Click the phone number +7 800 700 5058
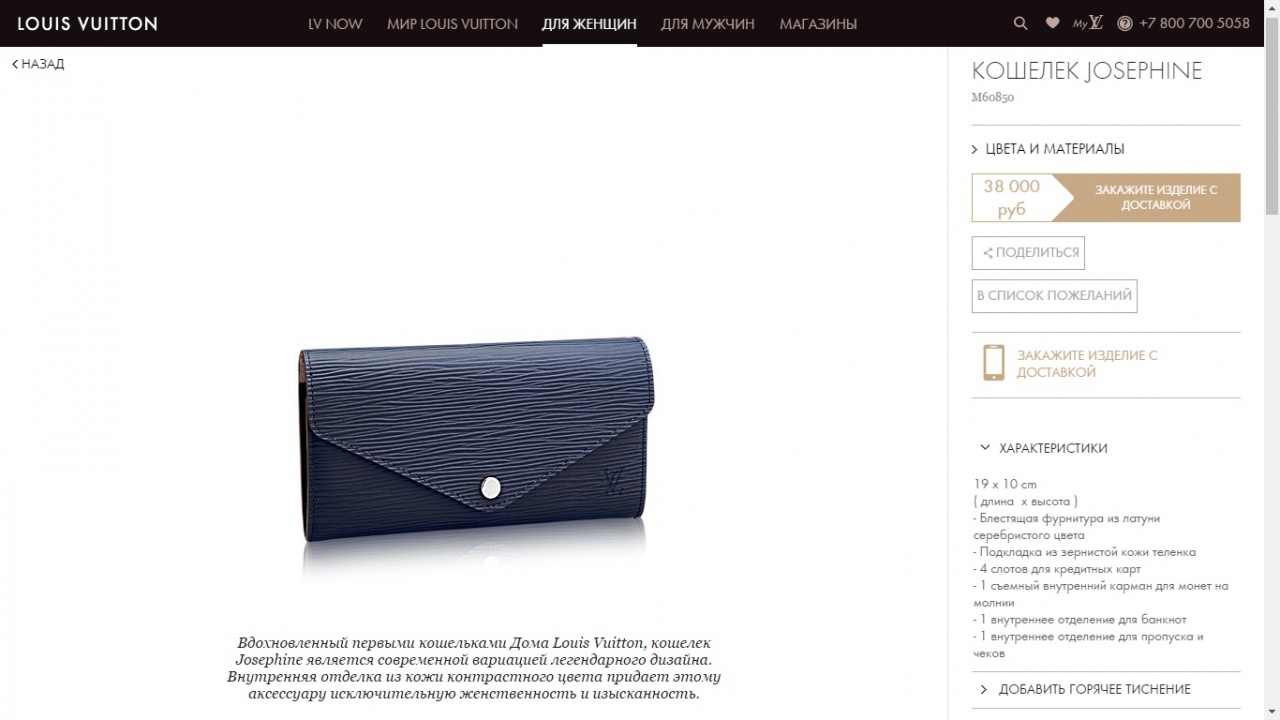The width and height of the screenshot is (1280, 720). [x=1194, y=23]
